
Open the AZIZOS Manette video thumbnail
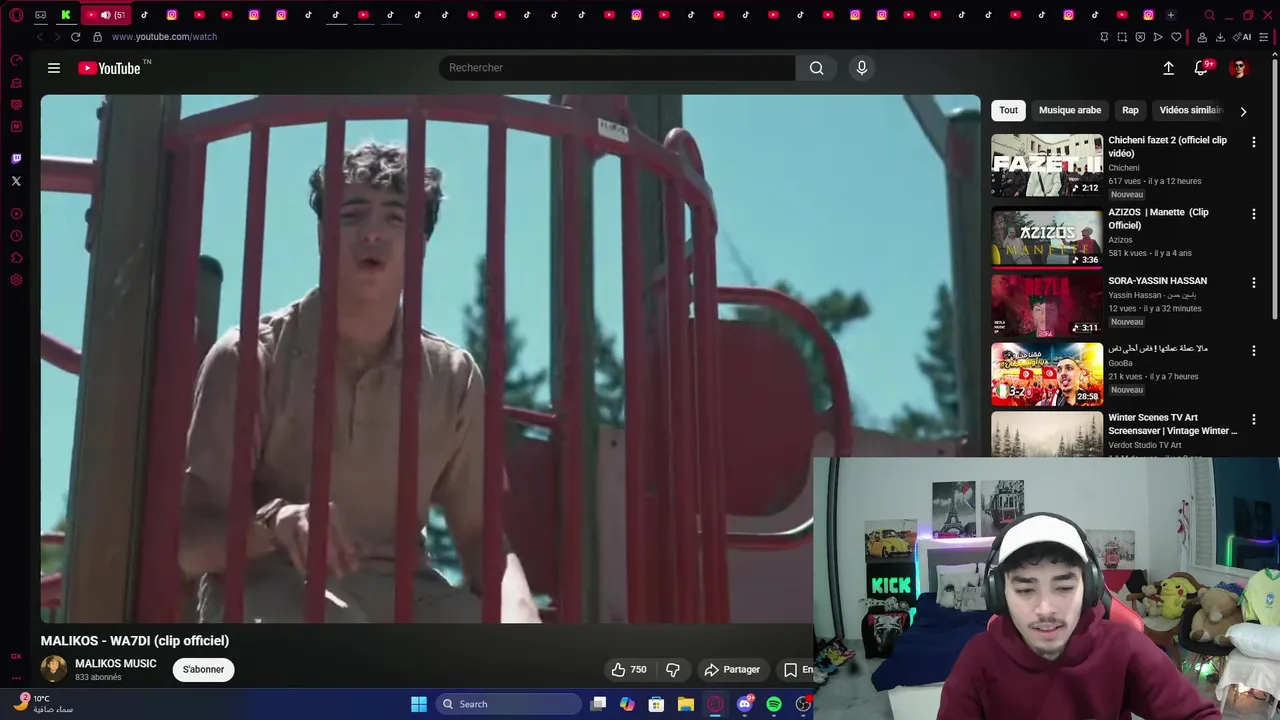click(1047, 237)
